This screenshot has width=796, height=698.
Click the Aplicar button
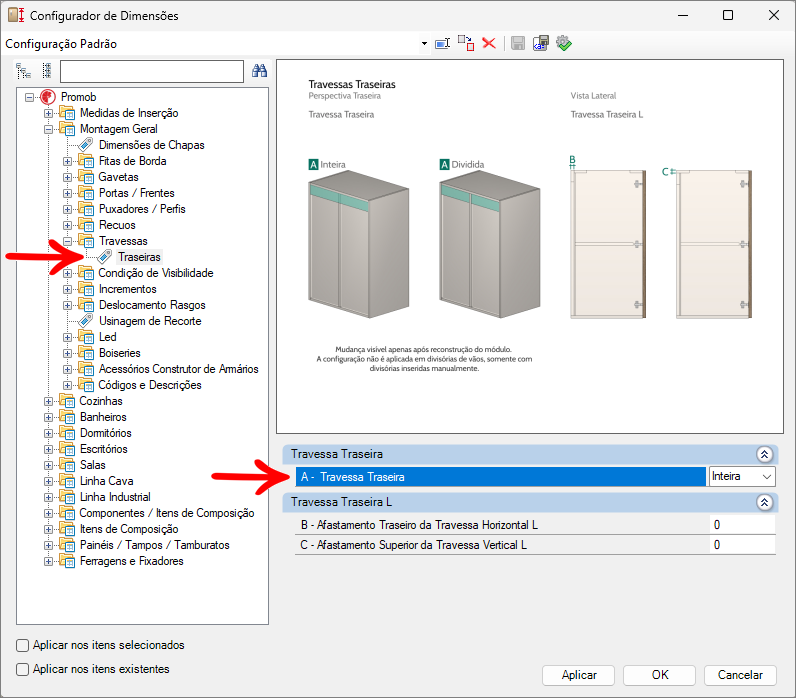579,675
